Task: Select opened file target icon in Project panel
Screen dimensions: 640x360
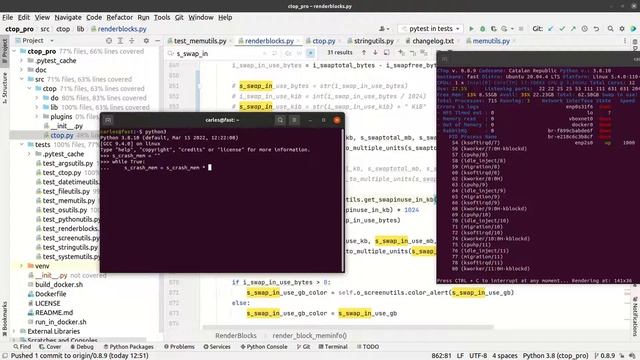Action: [x=109, y=40]
